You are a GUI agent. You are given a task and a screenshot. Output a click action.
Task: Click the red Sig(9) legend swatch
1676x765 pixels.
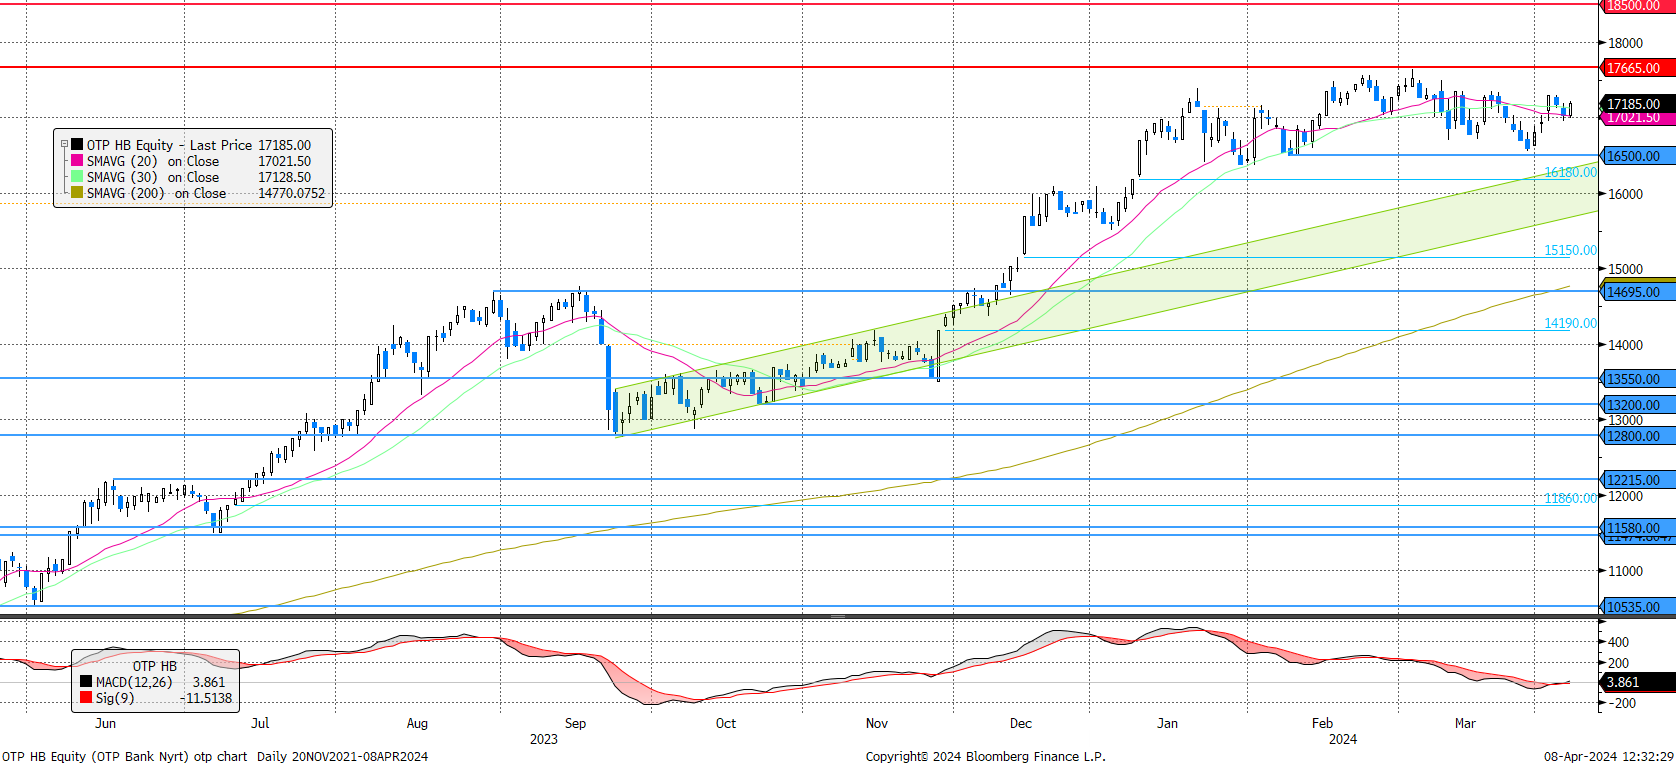click(x=86, y=698)
